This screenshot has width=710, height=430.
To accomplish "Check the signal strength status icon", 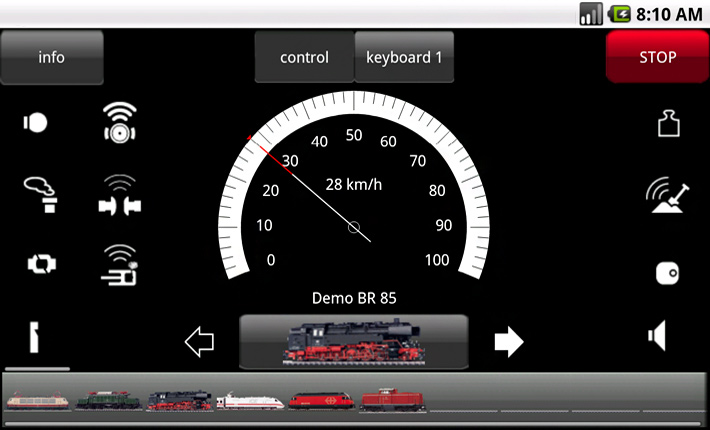I will 590,14.
